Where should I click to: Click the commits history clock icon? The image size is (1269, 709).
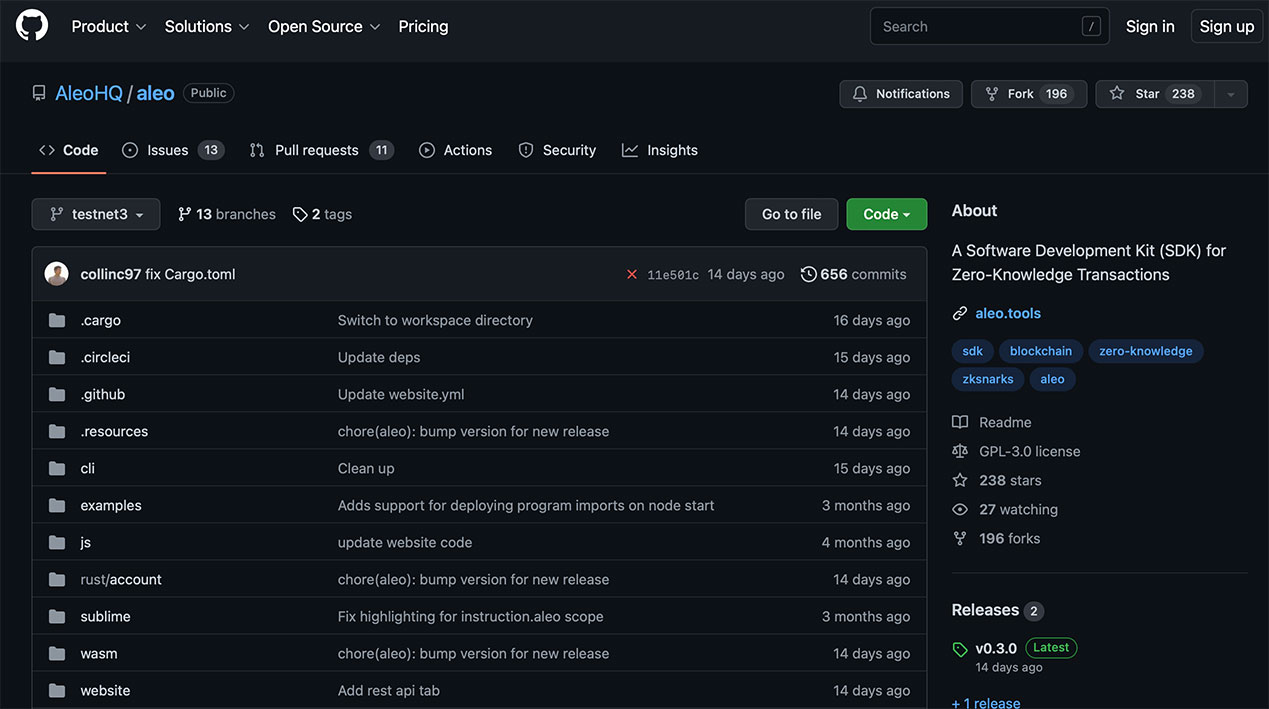(808, 274)
